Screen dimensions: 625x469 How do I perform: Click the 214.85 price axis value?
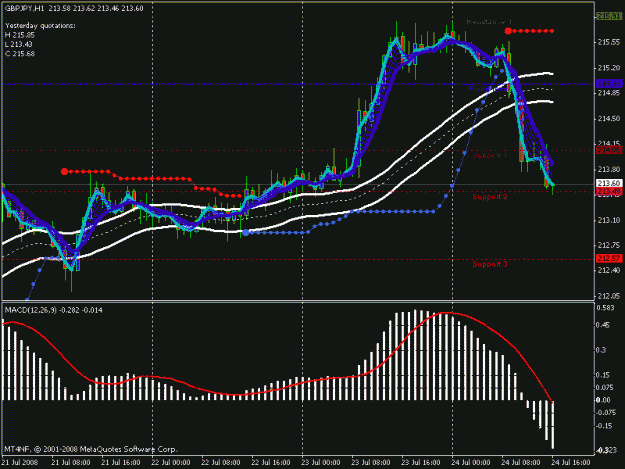click(x=609, y=93)
